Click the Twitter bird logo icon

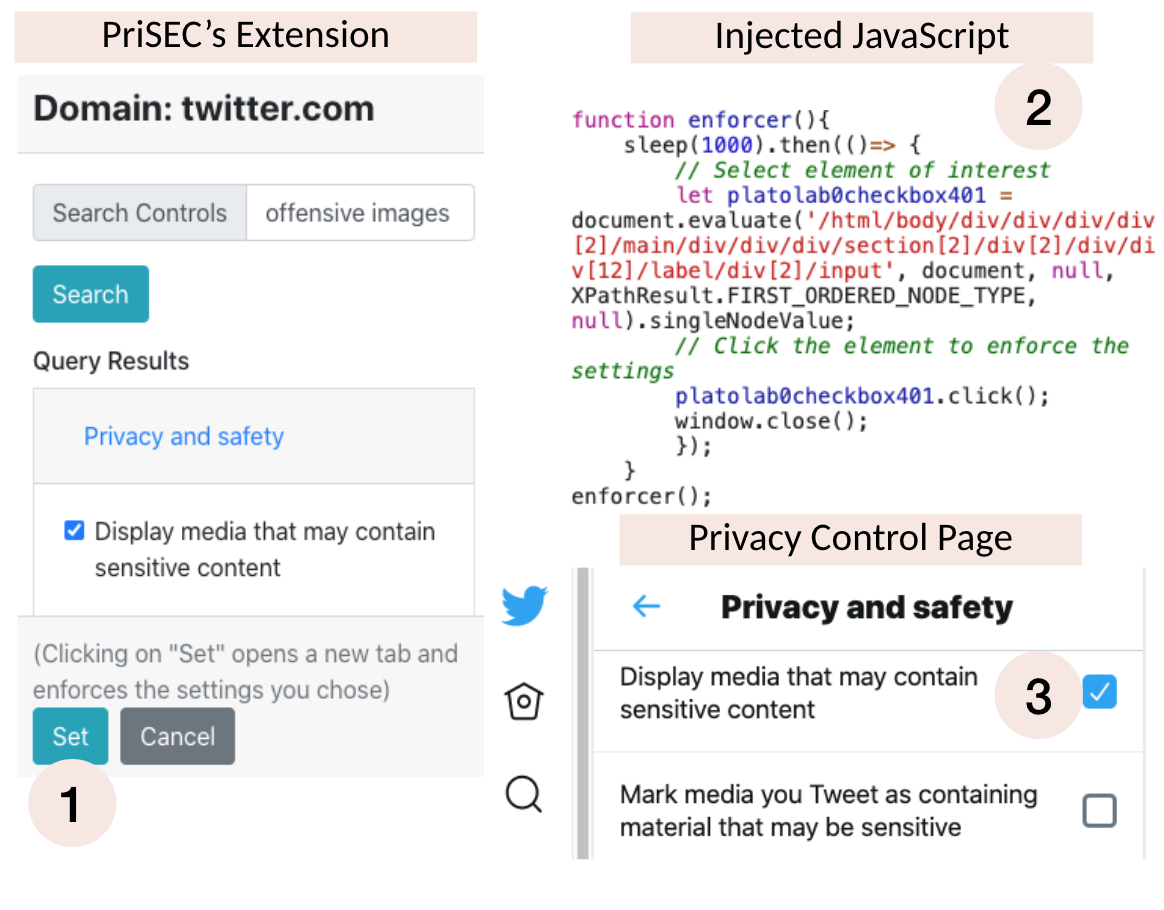click(524, 605)
